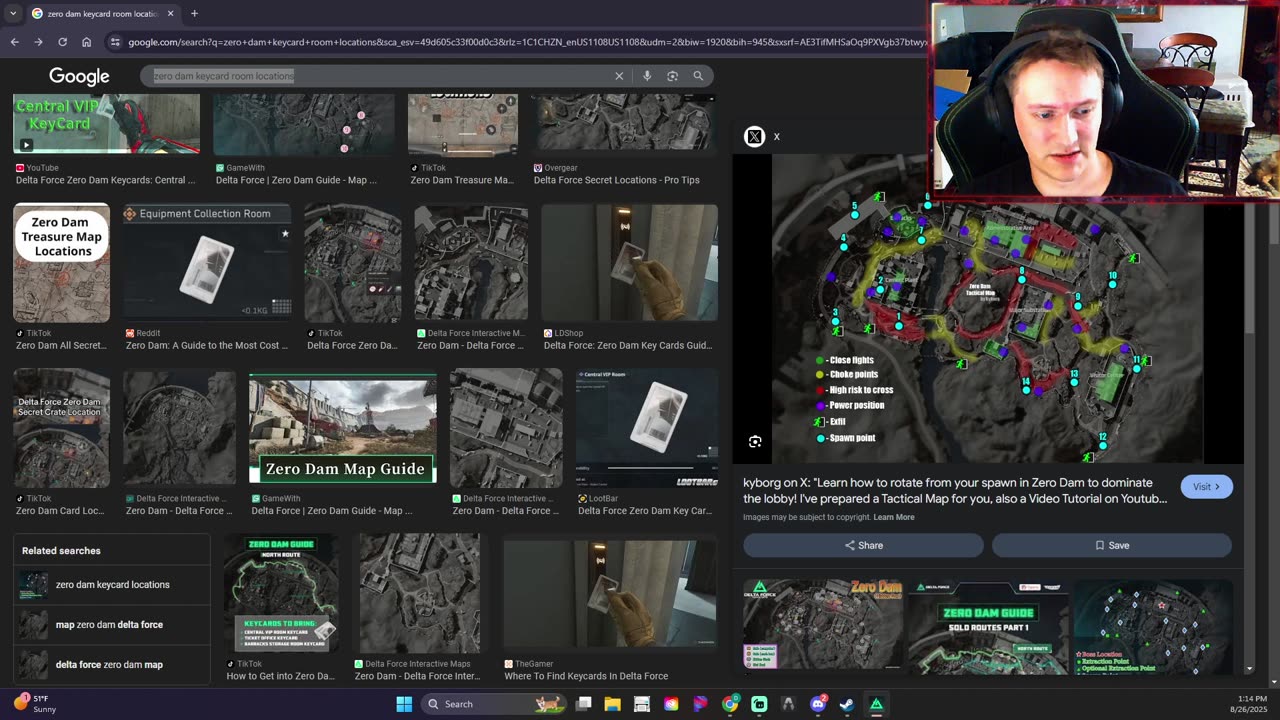
Task: Open TikTok How to Get into Zero Dam result
Action: [281, 676]
